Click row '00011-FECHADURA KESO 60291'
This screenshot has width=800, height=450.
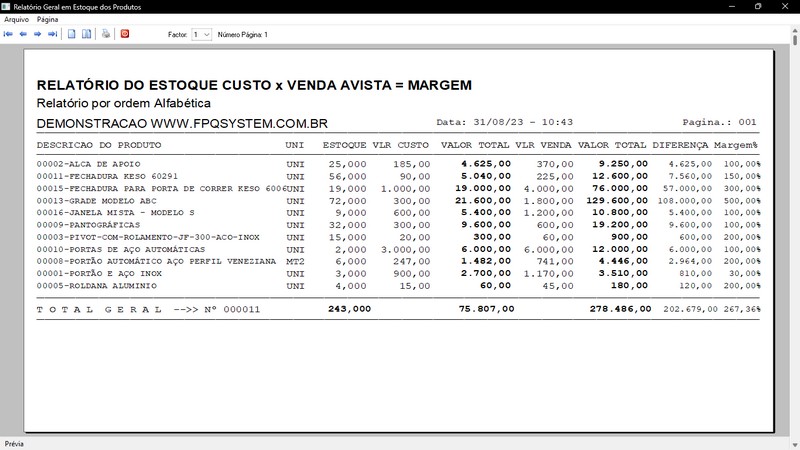[x=398, y=176]
